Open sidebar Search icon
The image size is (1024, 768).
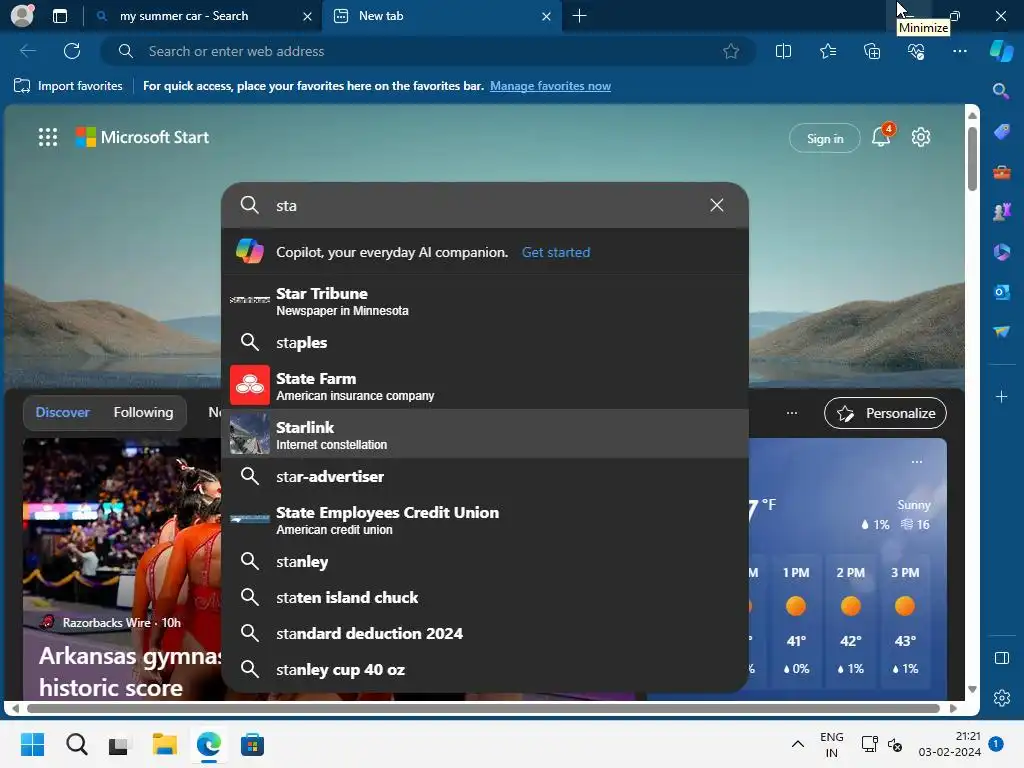click(1001, 91)
